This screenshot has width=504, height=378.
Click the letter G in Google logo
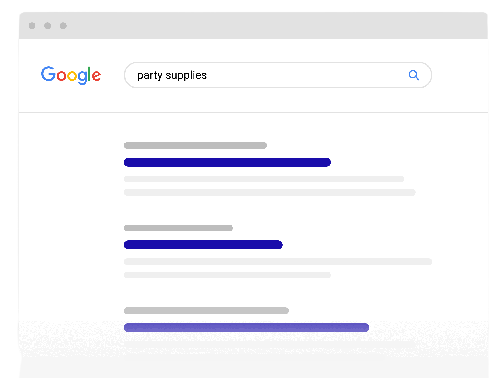pos(48,74)
